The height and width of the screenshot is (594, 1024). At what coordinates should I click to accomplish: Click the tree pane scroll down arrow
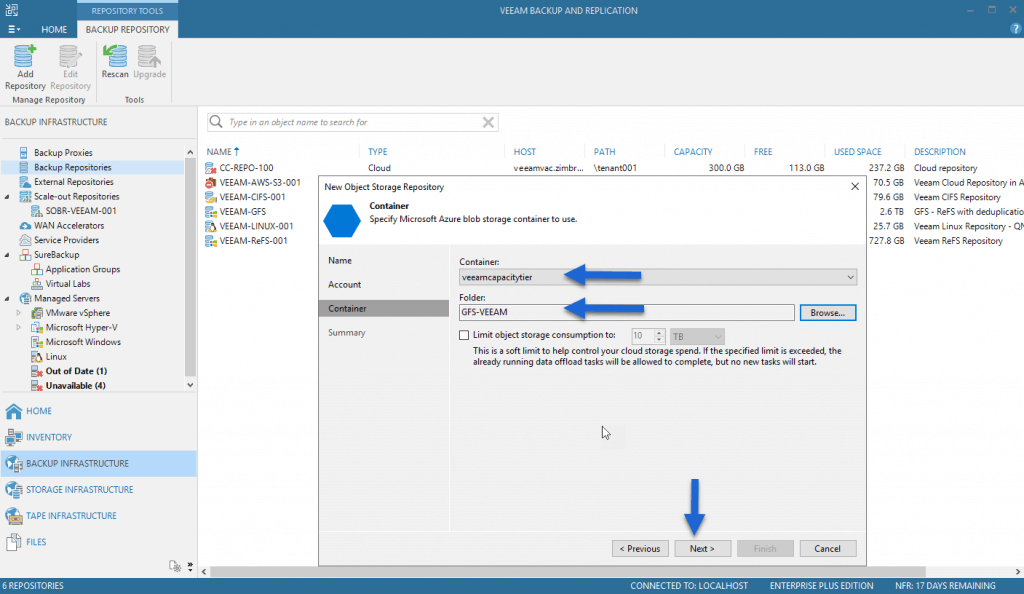[x=190, y=385]
